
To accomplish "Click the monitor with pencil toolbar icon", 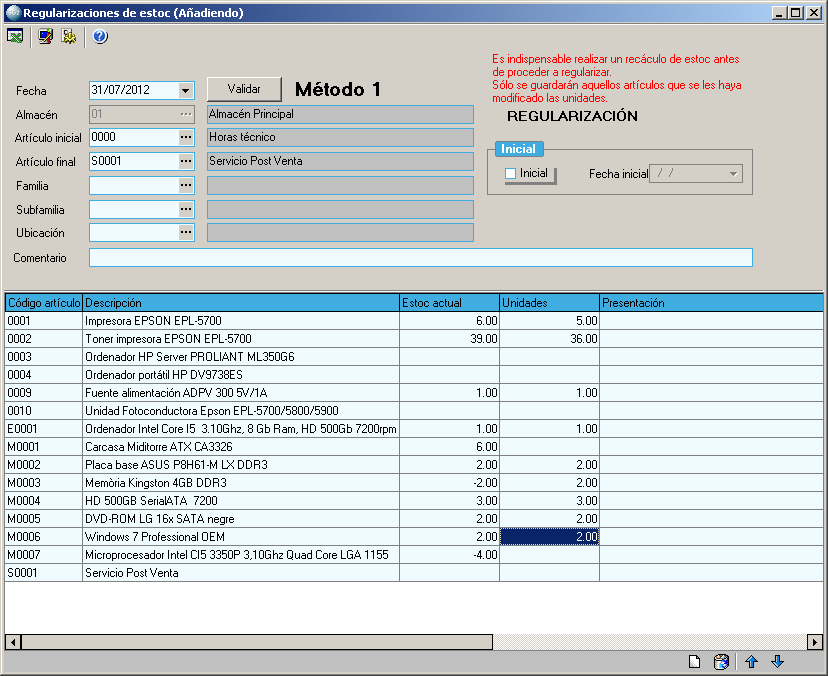I will (x=46, y=36).
